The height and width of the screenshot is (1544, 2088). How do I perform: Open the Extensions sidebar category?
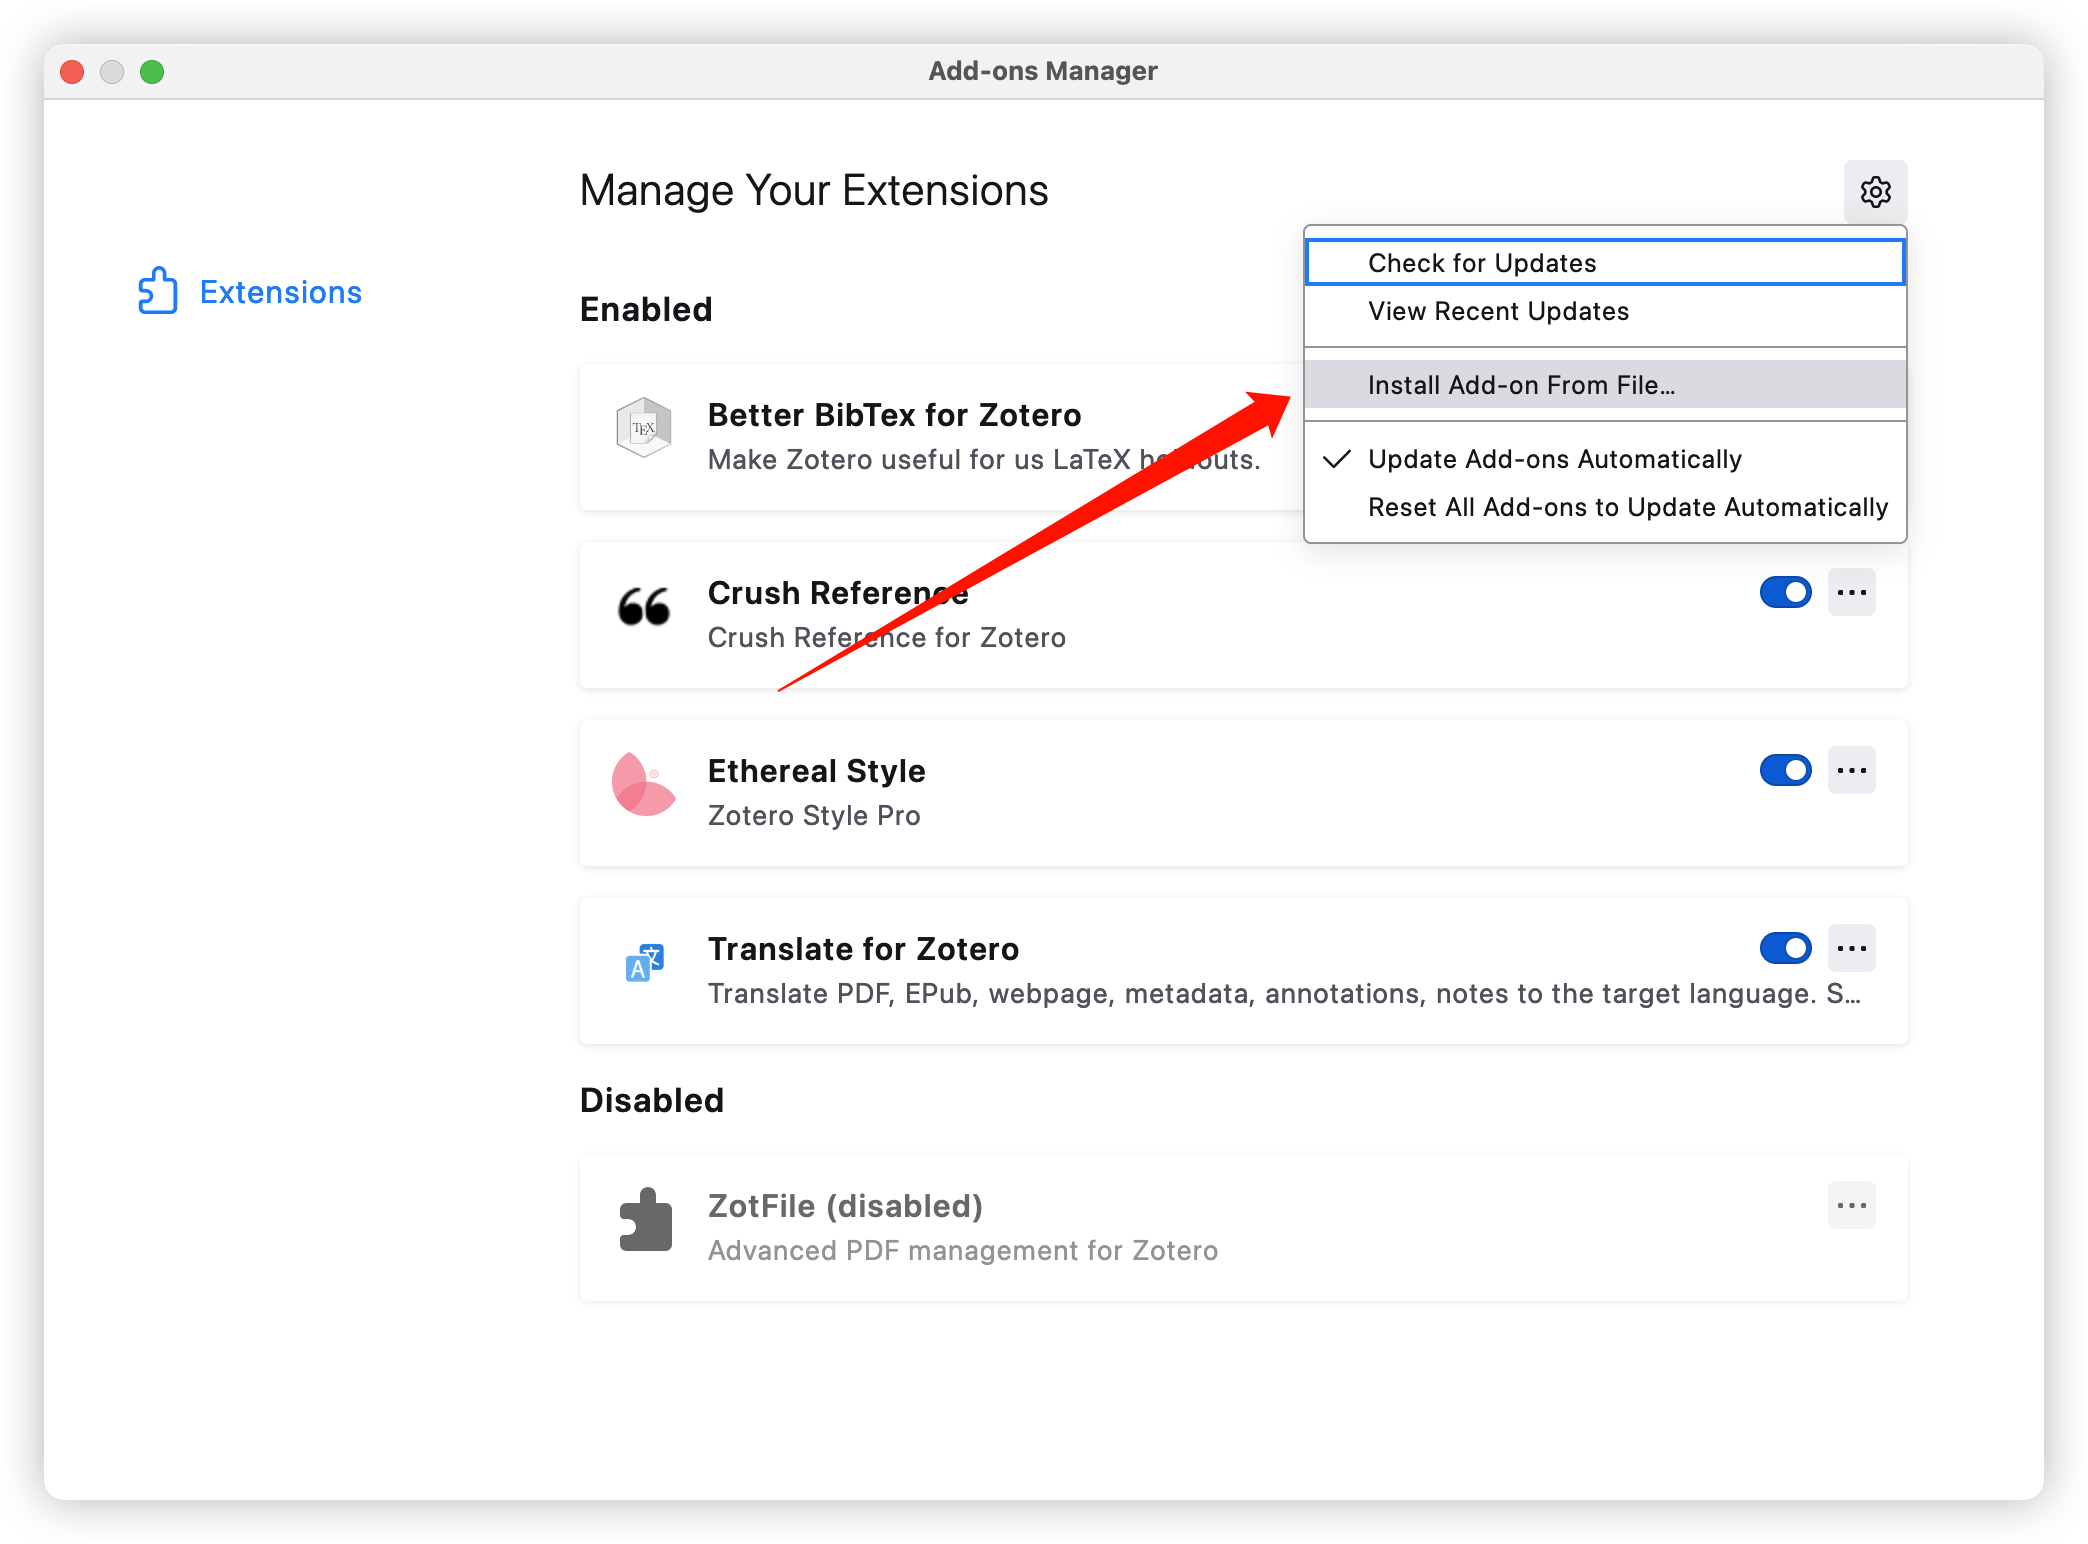click(x=280, y=292)
